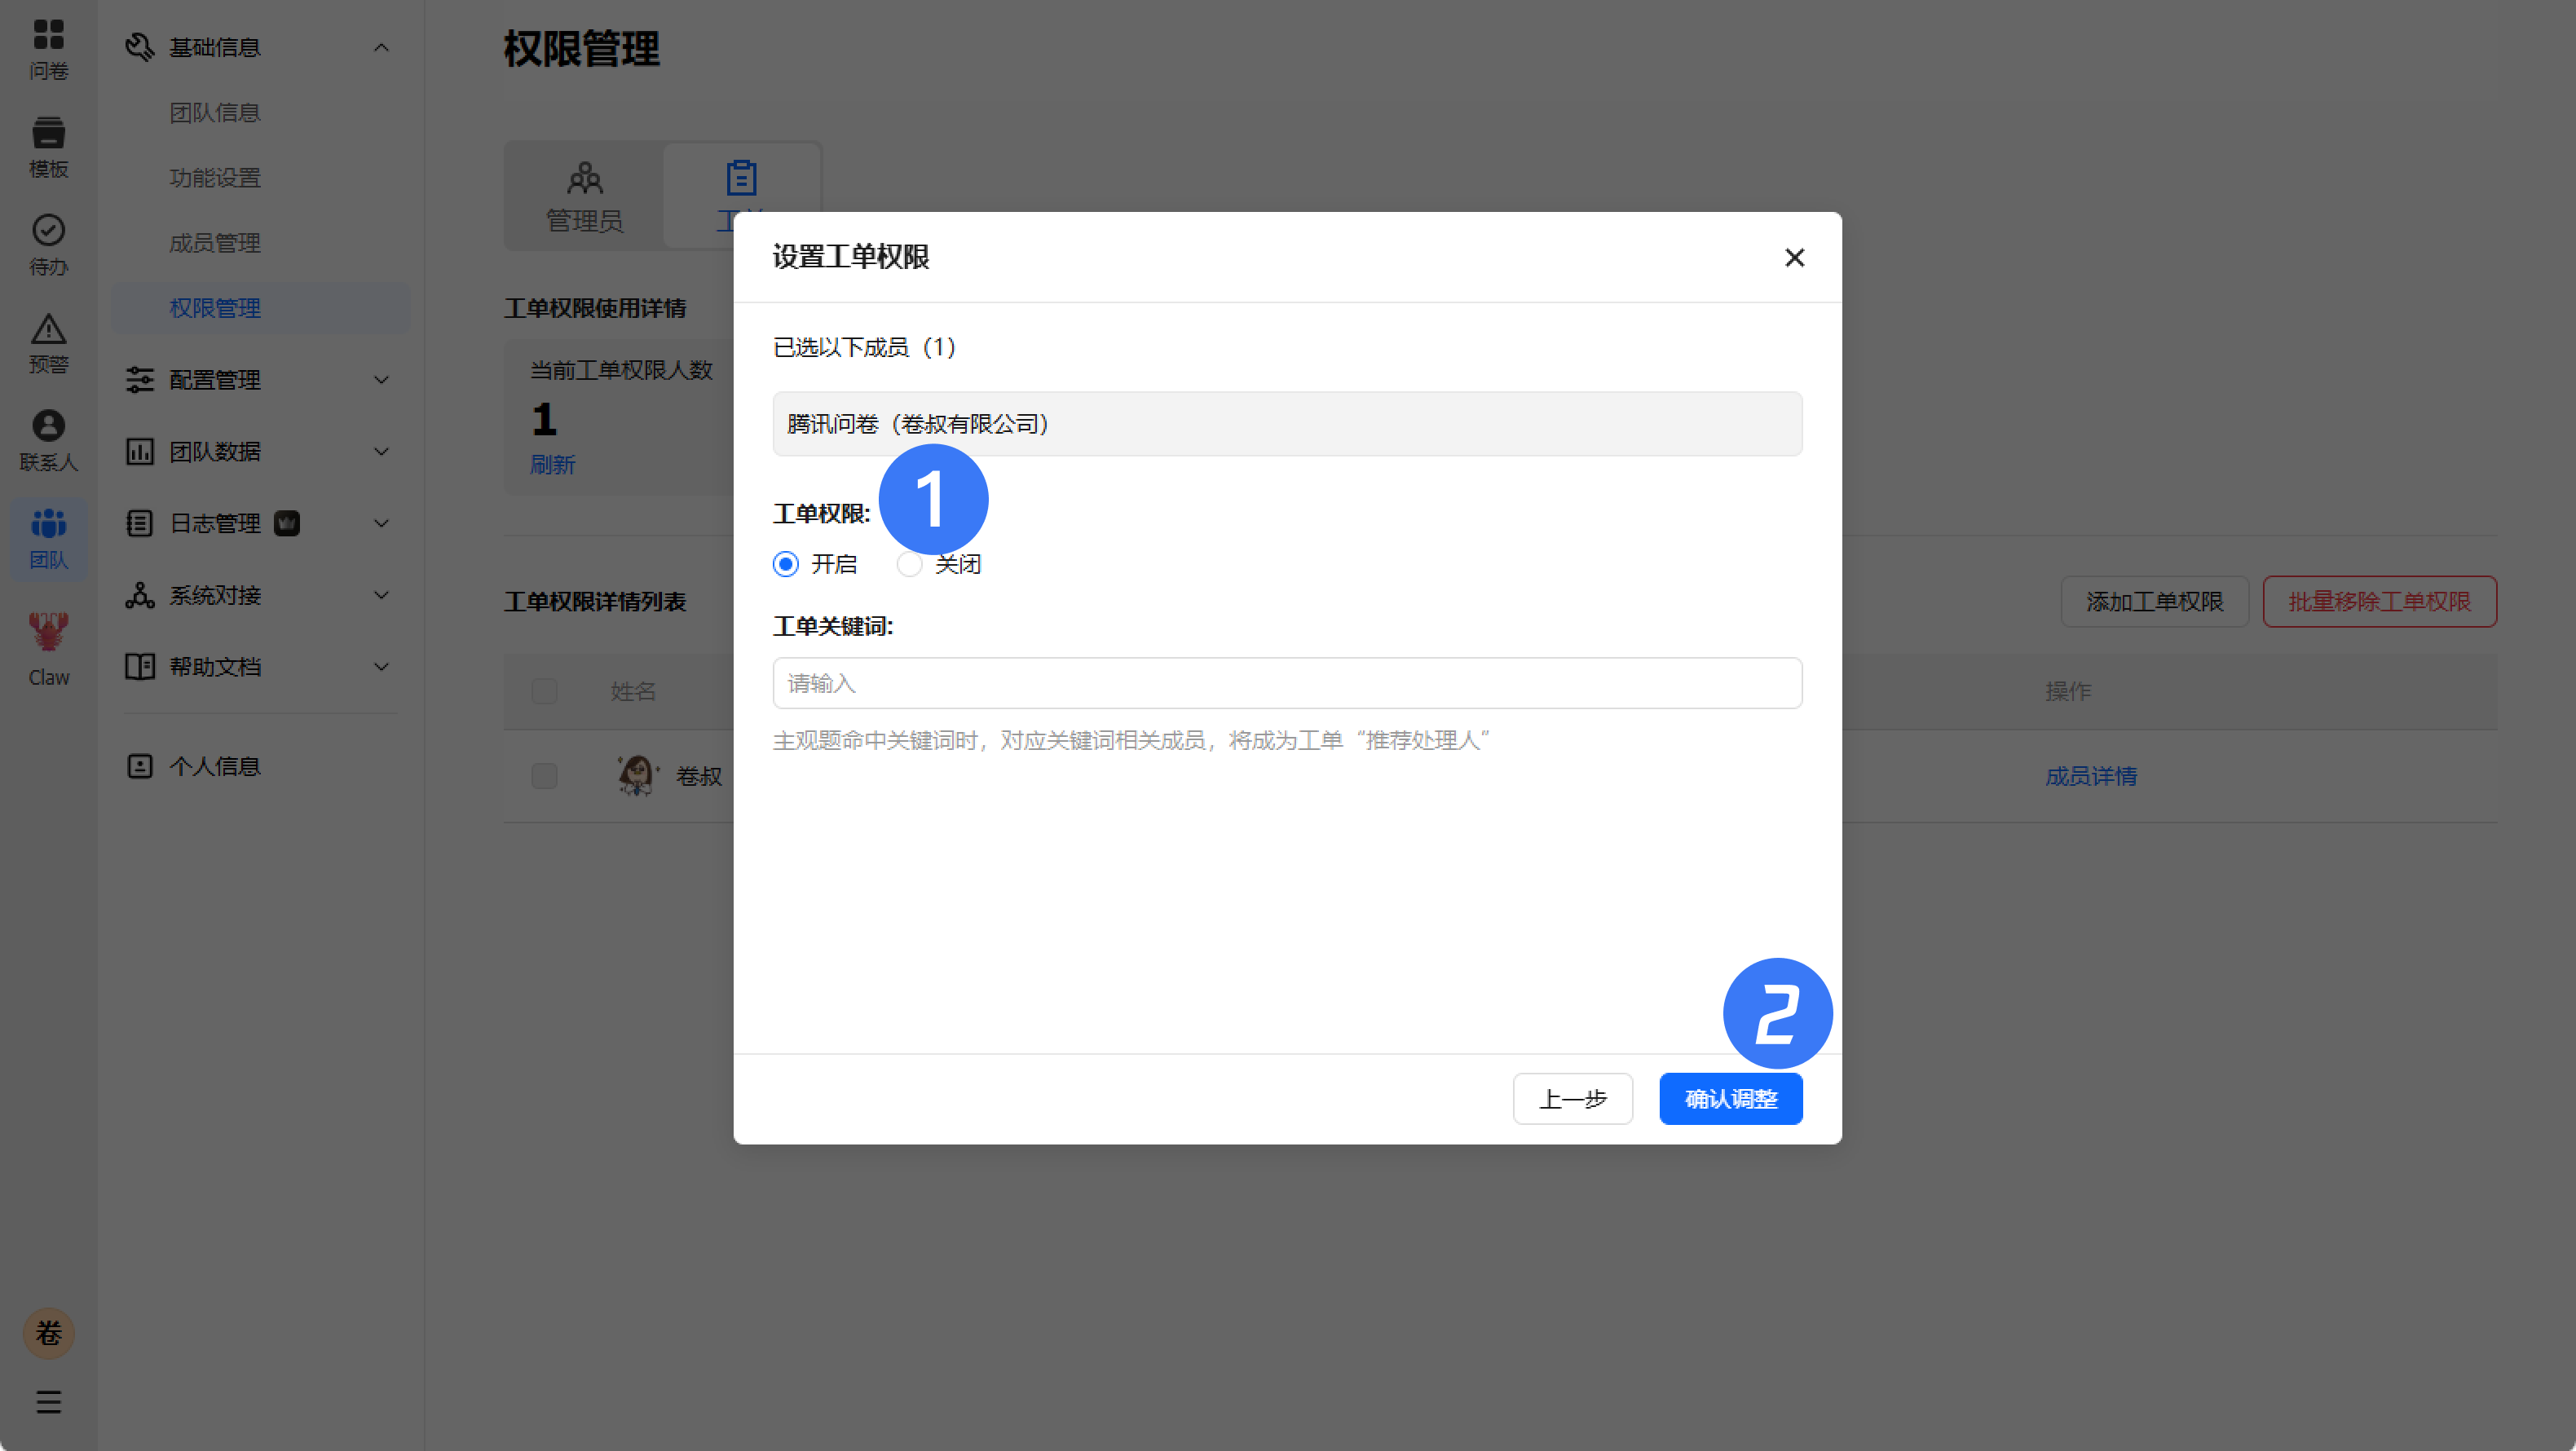The image size is (2576, 1451).
Task: Click the 已选以下成员（1） label
Action: pos(865,347)
